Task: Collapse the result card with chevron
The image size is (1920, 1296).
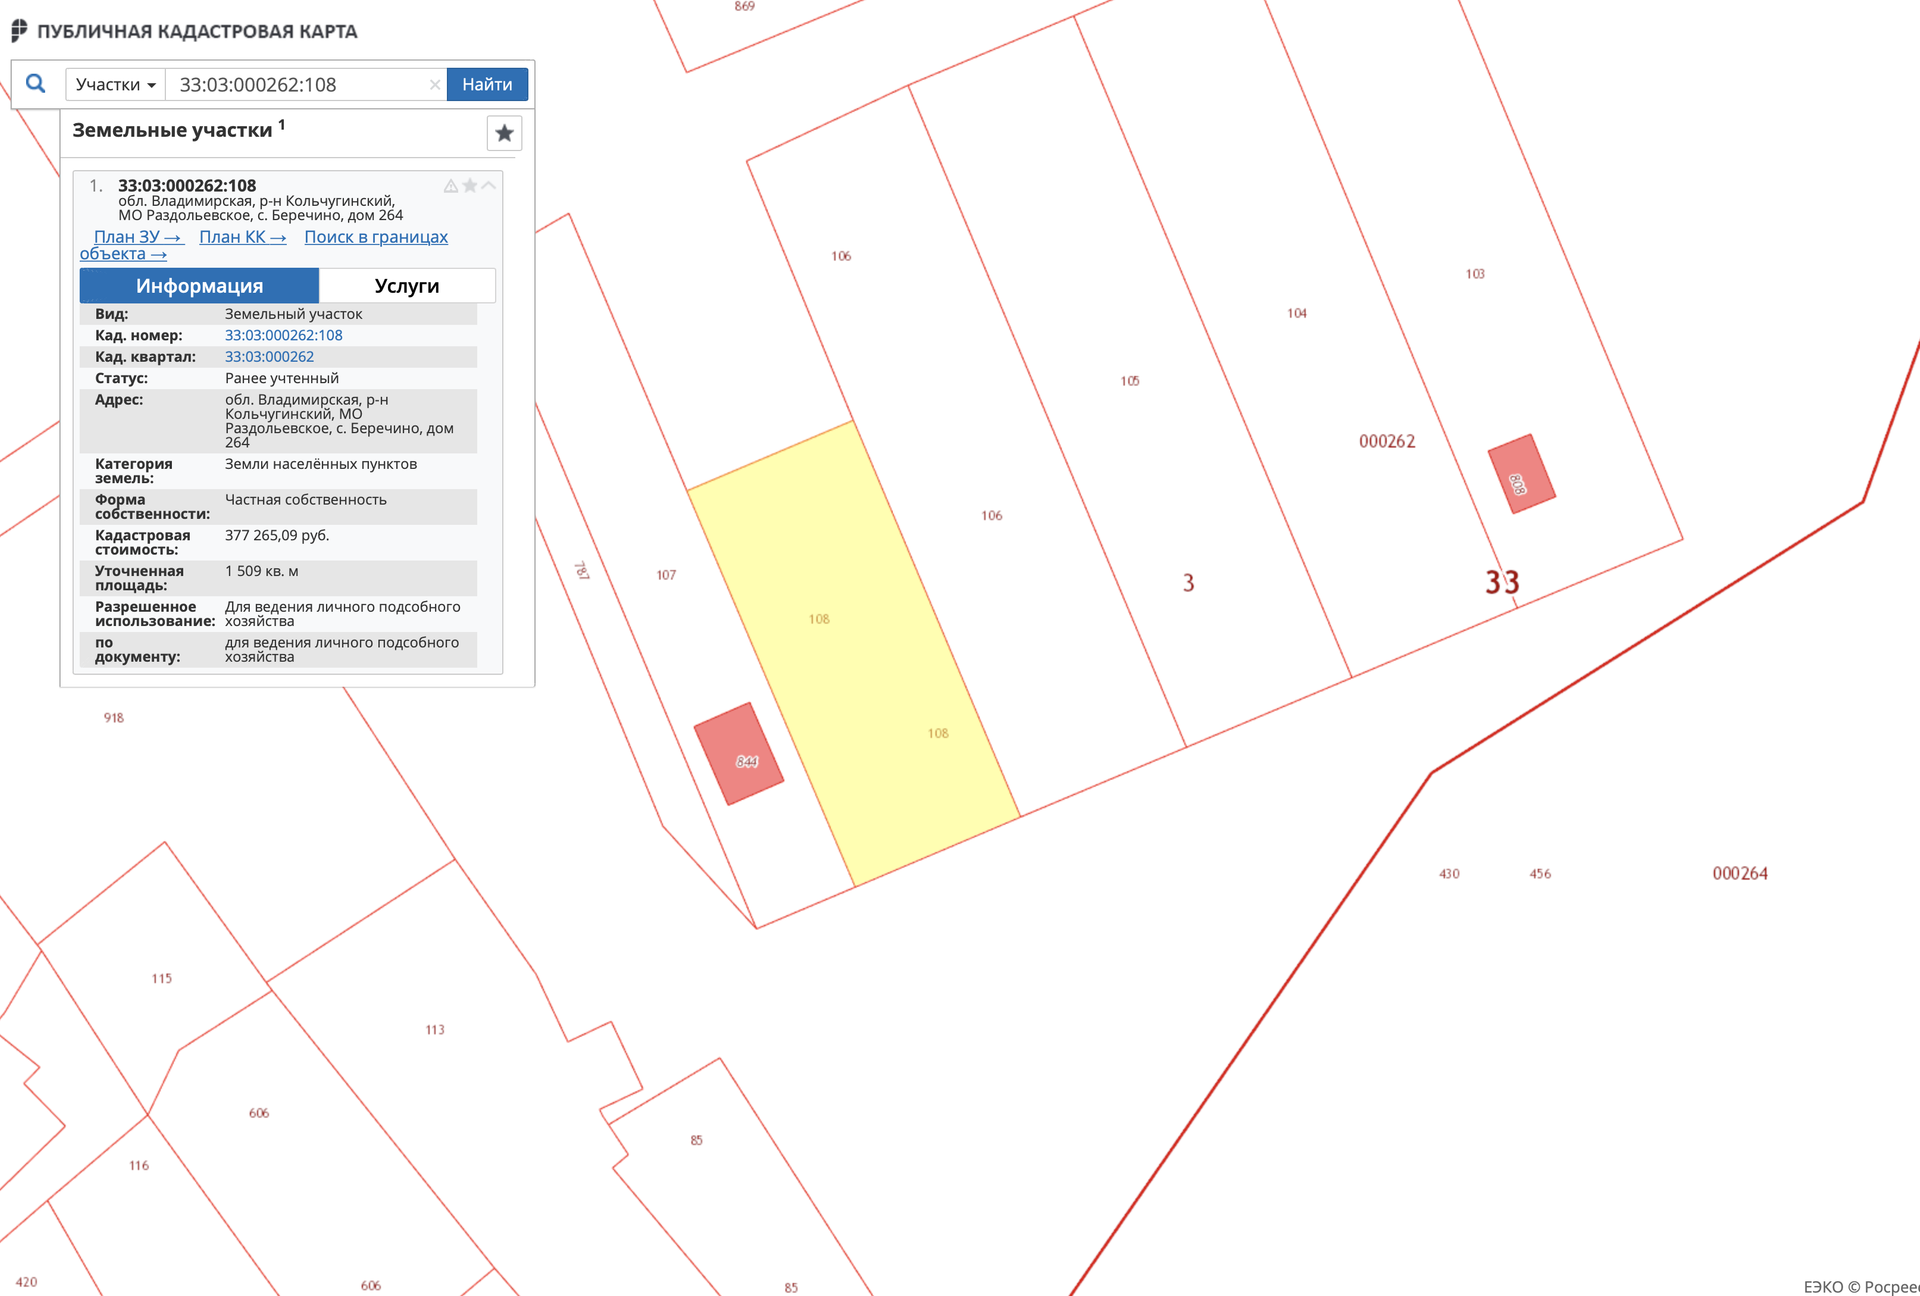Action: tap(489, 186)
